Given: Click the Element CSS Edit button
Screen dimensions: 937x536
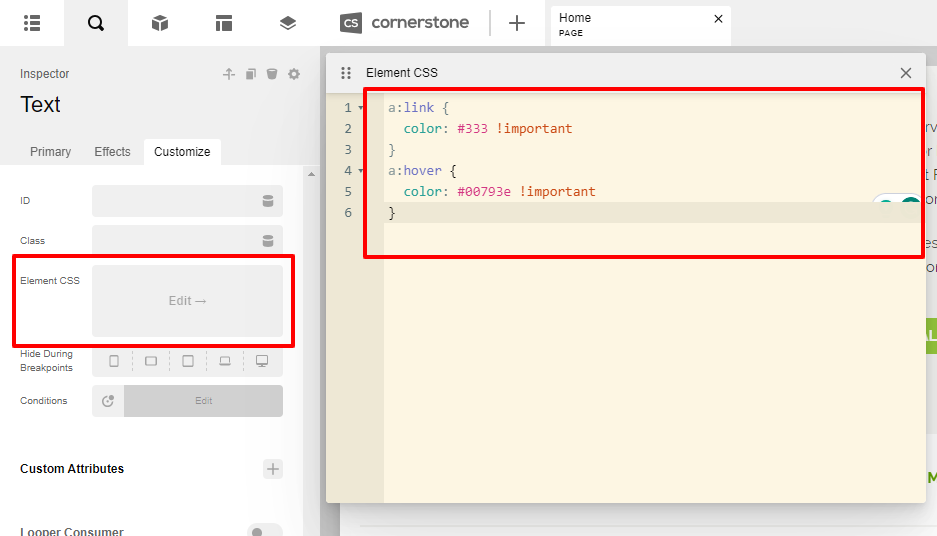Looking at the screenshot, I should coord(187,301).
